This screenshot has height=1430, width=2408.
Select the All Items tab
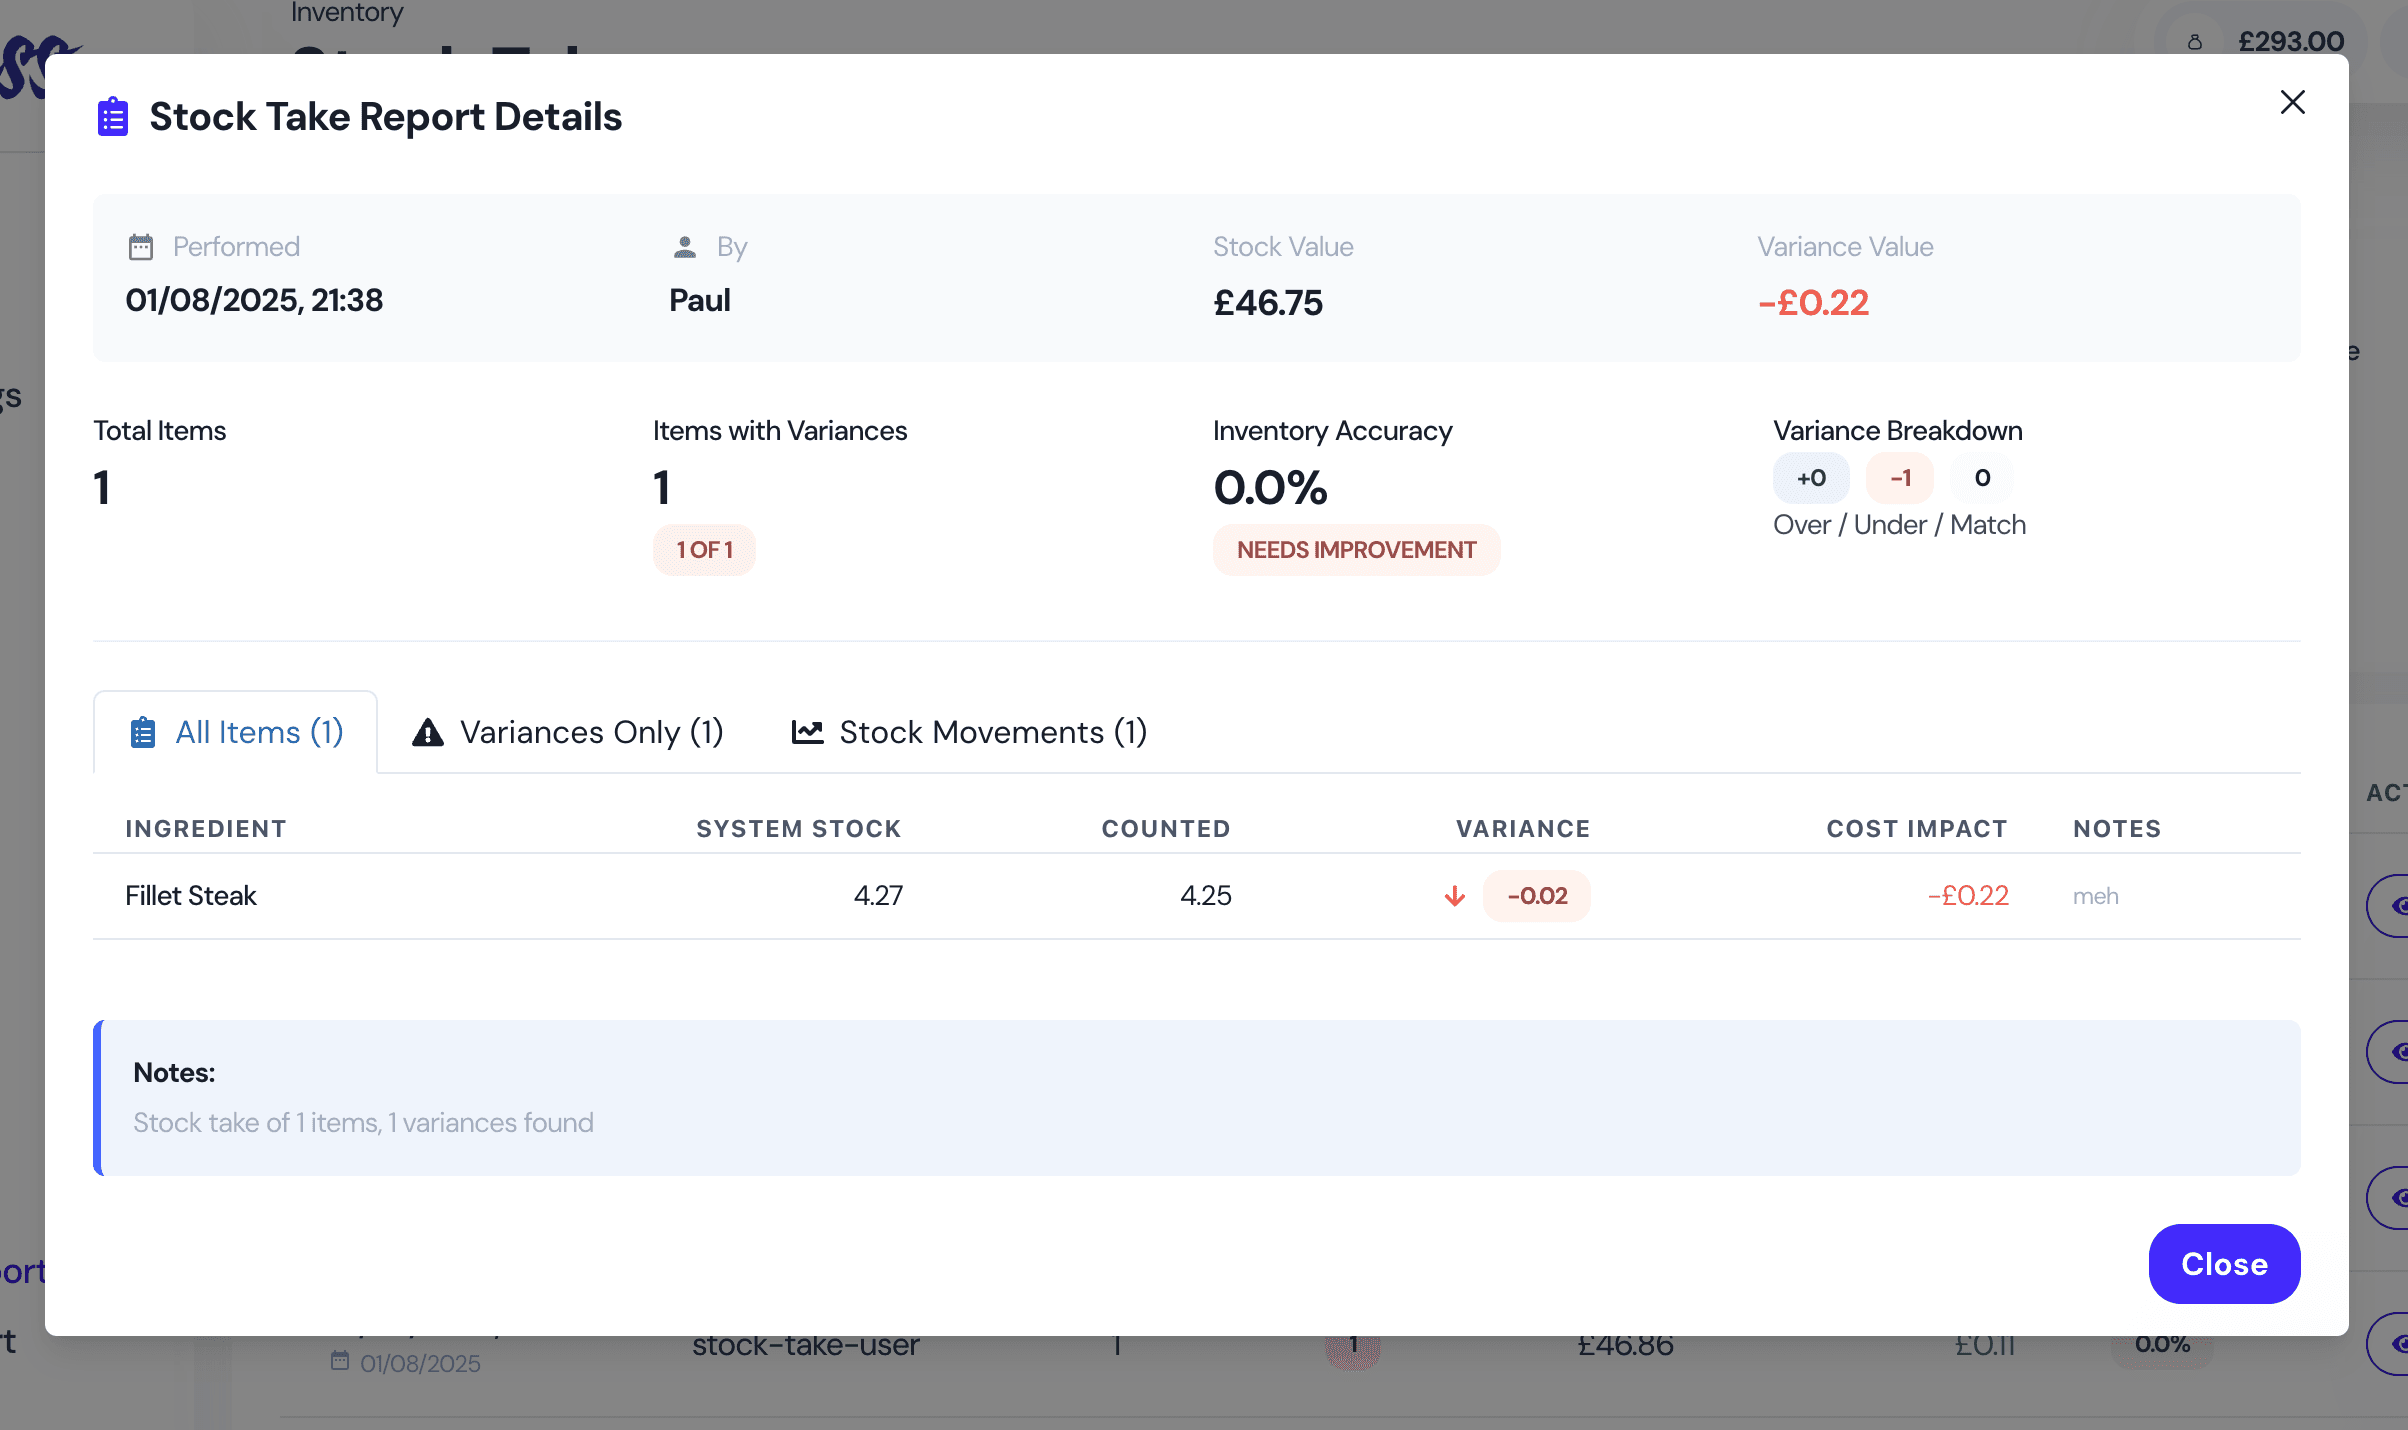236,733
